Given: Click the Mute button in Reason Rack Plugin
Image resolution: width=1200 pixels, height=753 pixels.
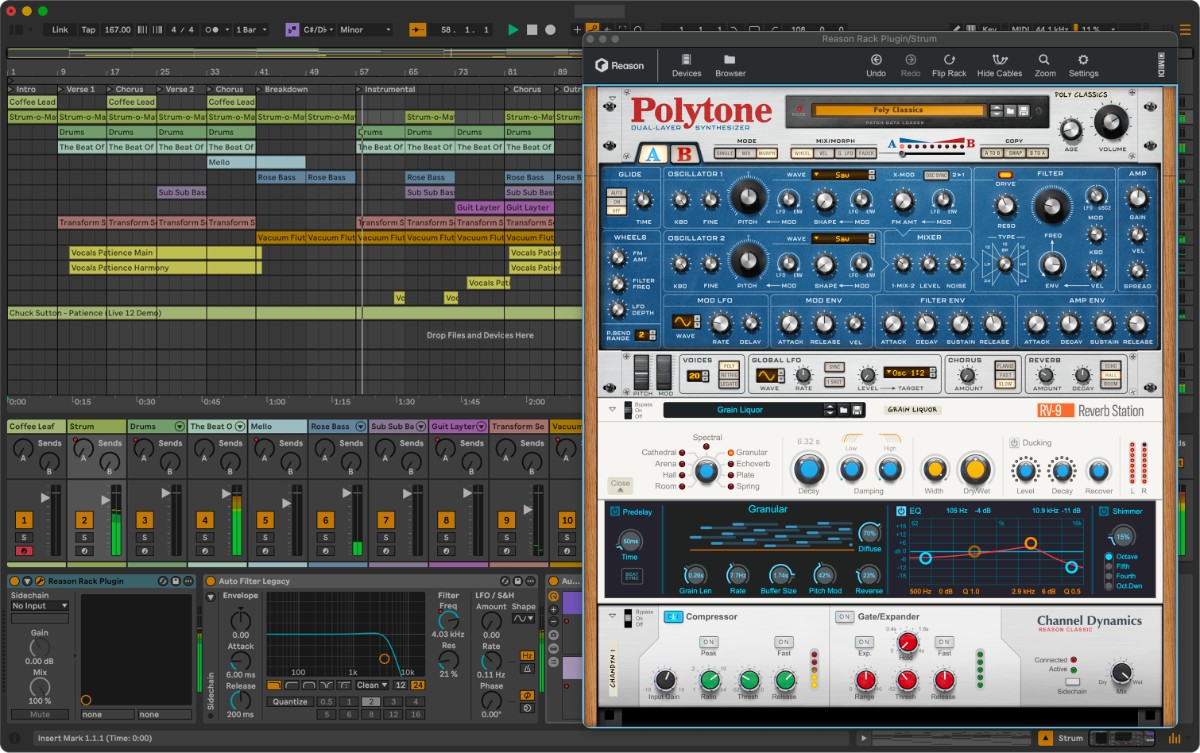Looking at the screenshot, I should tap(40, 715).
